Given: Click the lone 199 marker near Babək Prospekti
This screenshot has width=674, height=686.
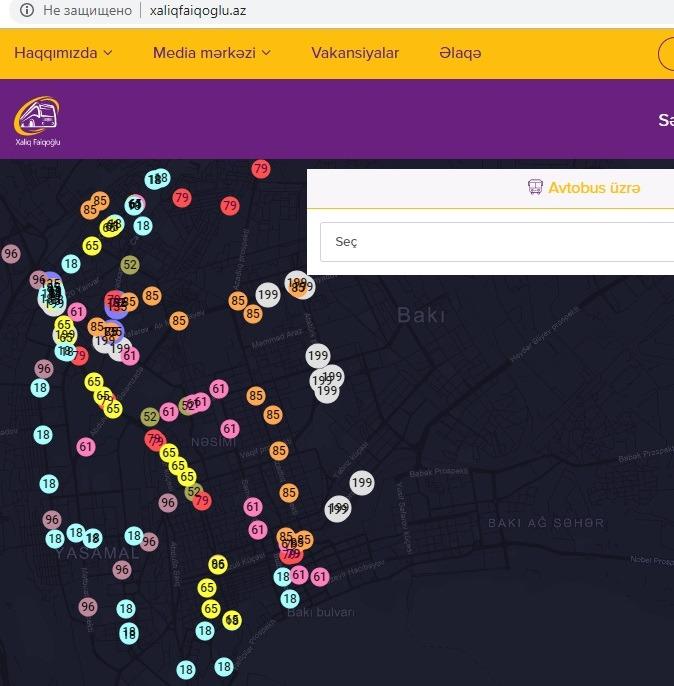Looking at the screenshot, I should point(361,483).
